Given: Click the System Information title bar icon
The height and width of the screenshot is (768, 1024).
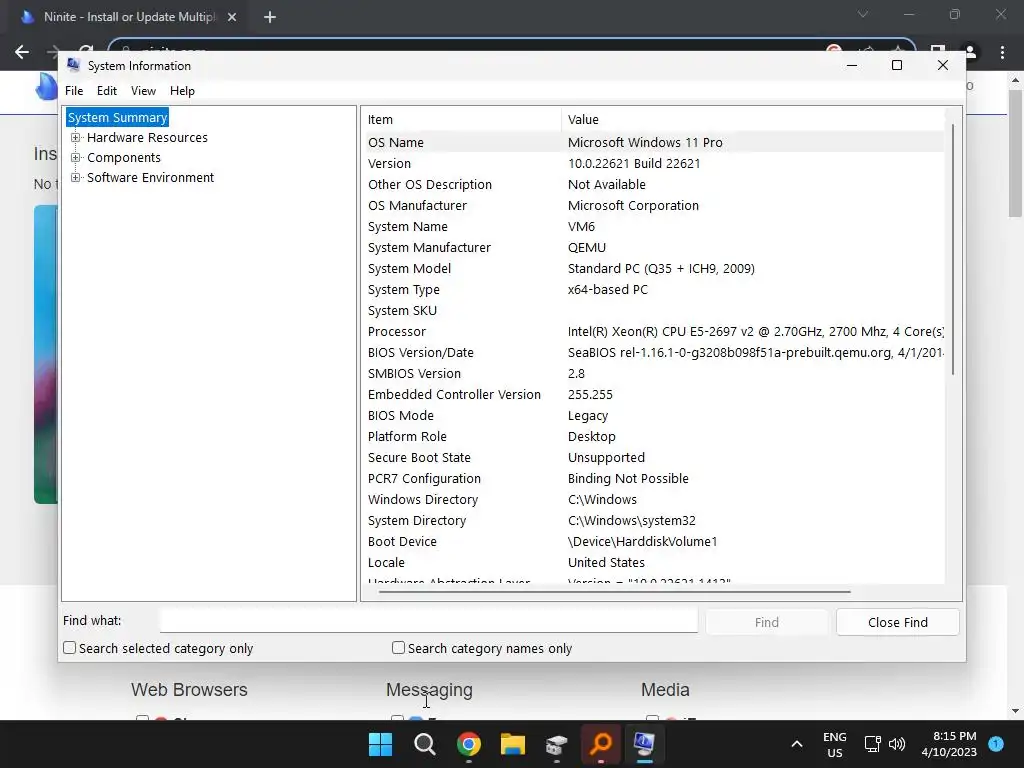Looking at the screenshot, I should (x=73, y=65).
